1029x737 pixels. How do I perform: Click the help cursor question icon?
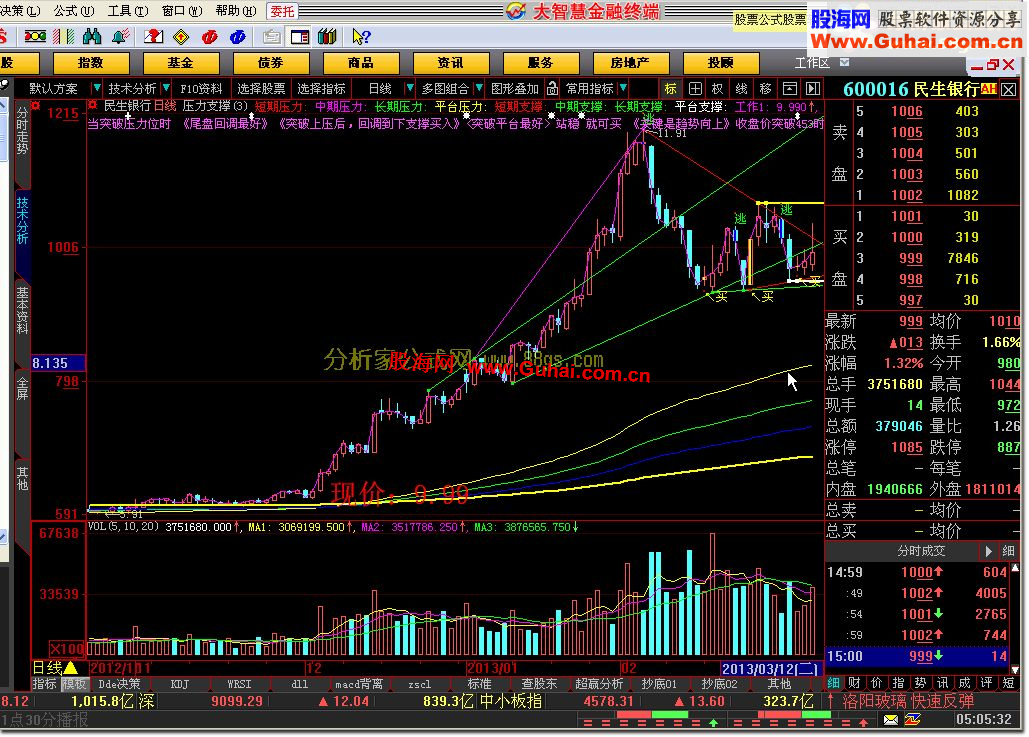(x=361, y=37)
